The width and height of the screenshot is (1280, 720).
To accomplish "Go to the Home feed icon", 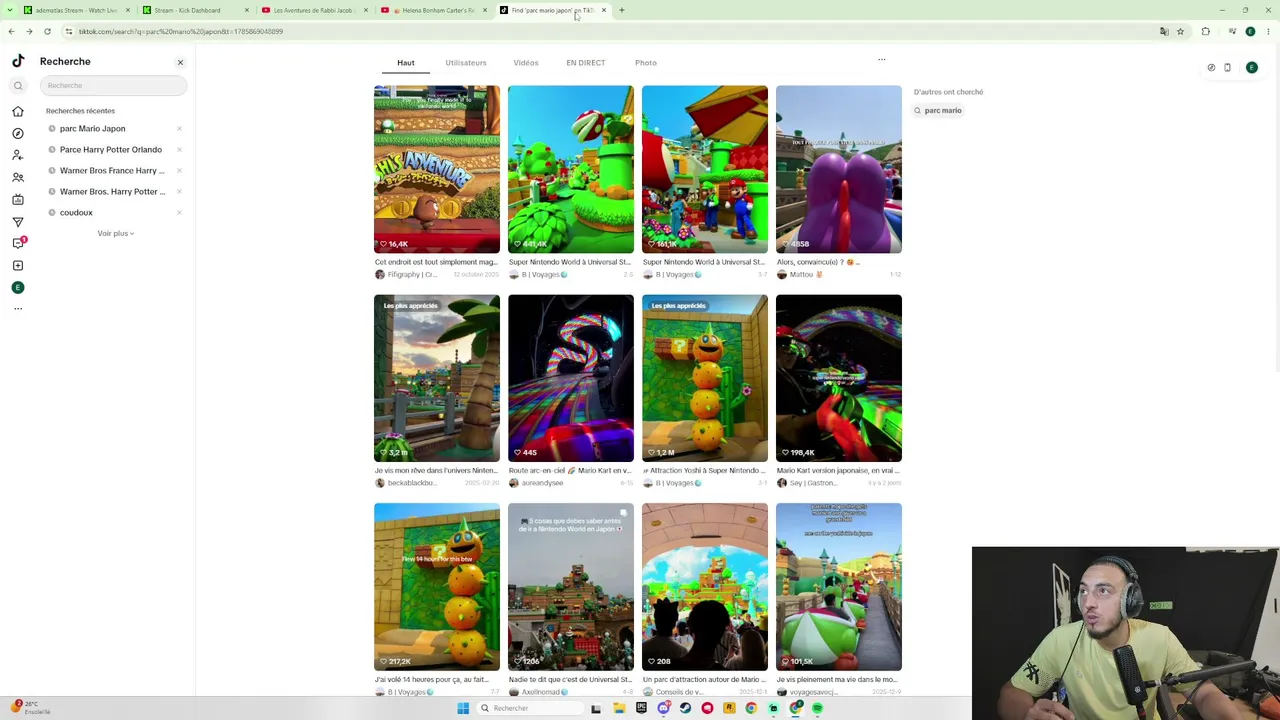I will pos(18,111).
